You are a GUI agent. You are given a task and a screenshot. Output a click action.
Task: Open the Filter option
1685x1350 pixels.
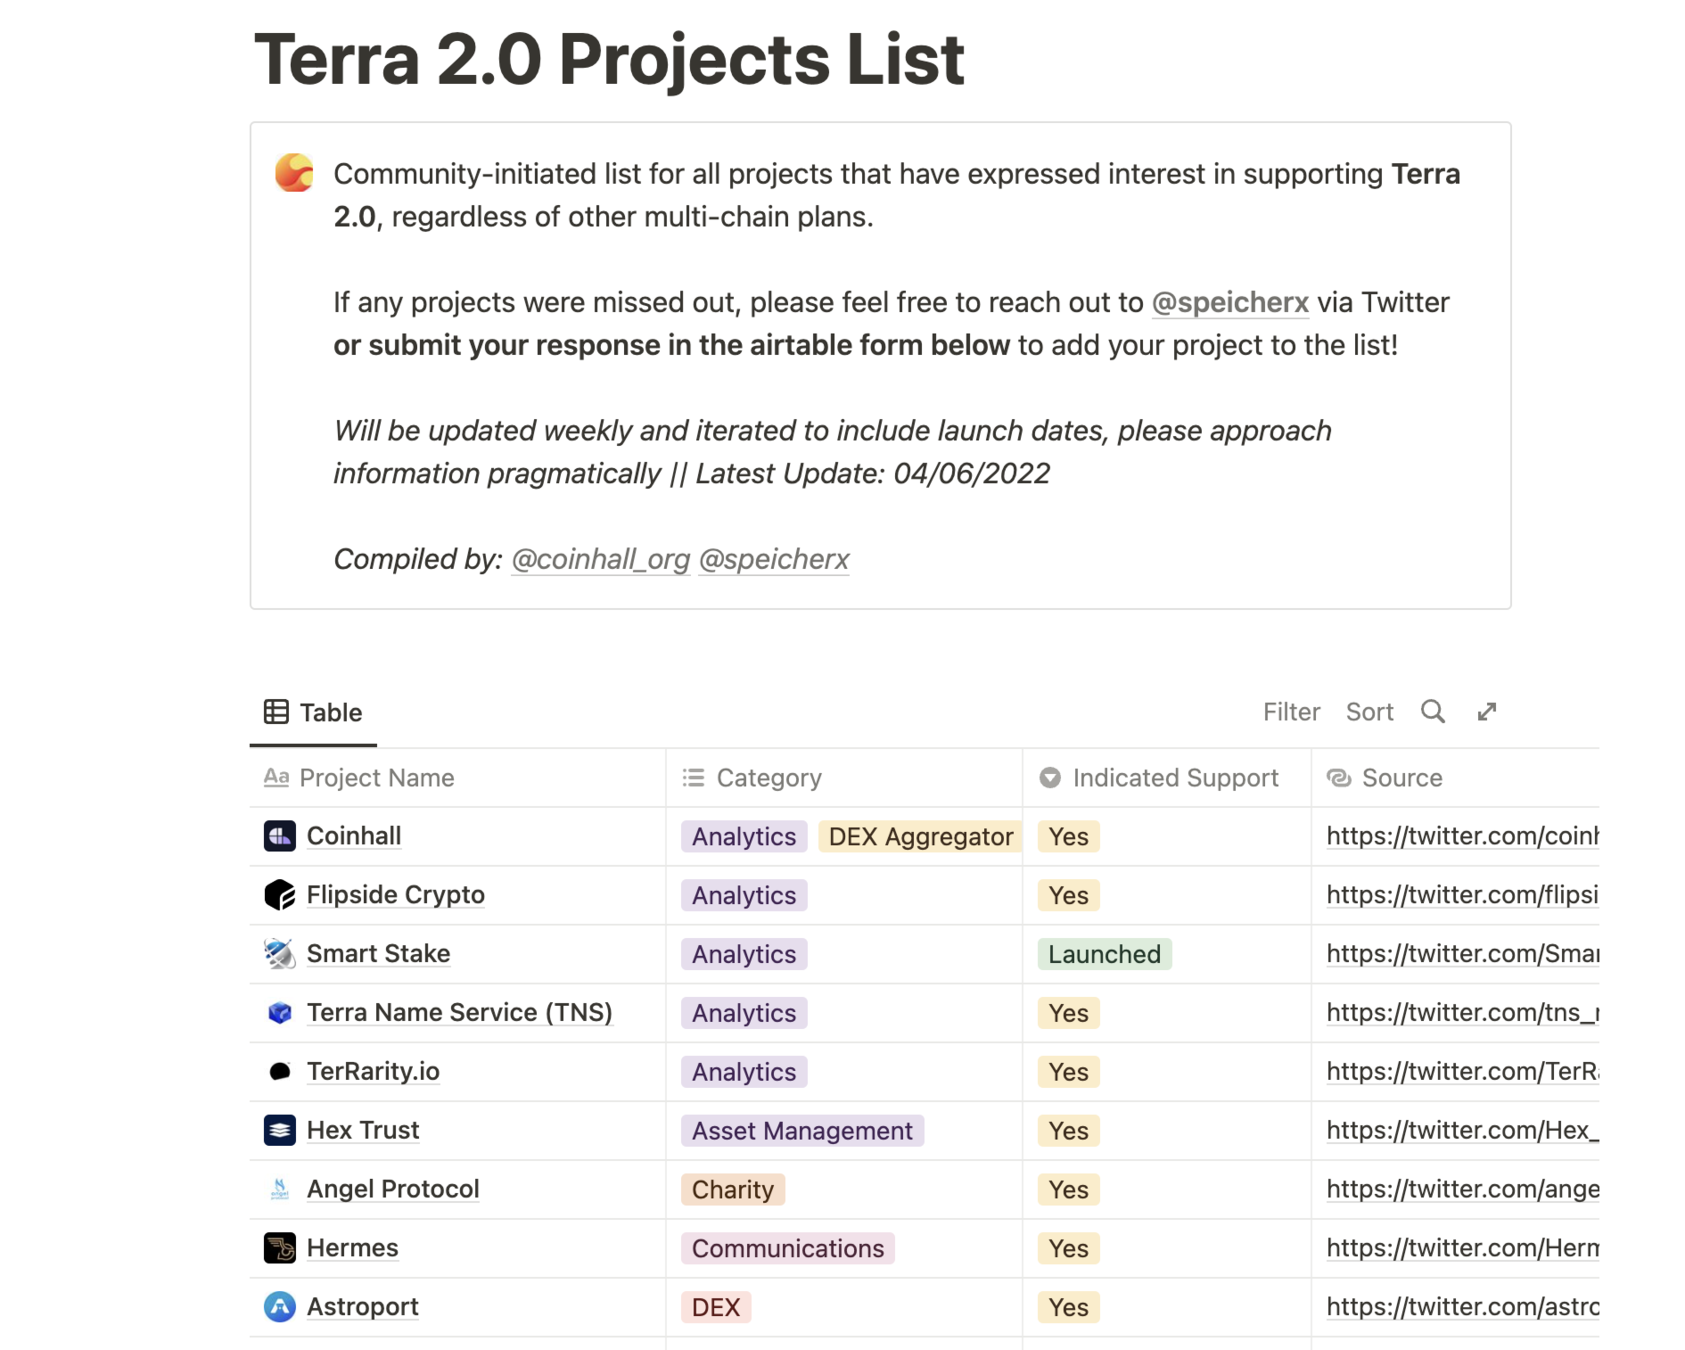point(1291,712)
